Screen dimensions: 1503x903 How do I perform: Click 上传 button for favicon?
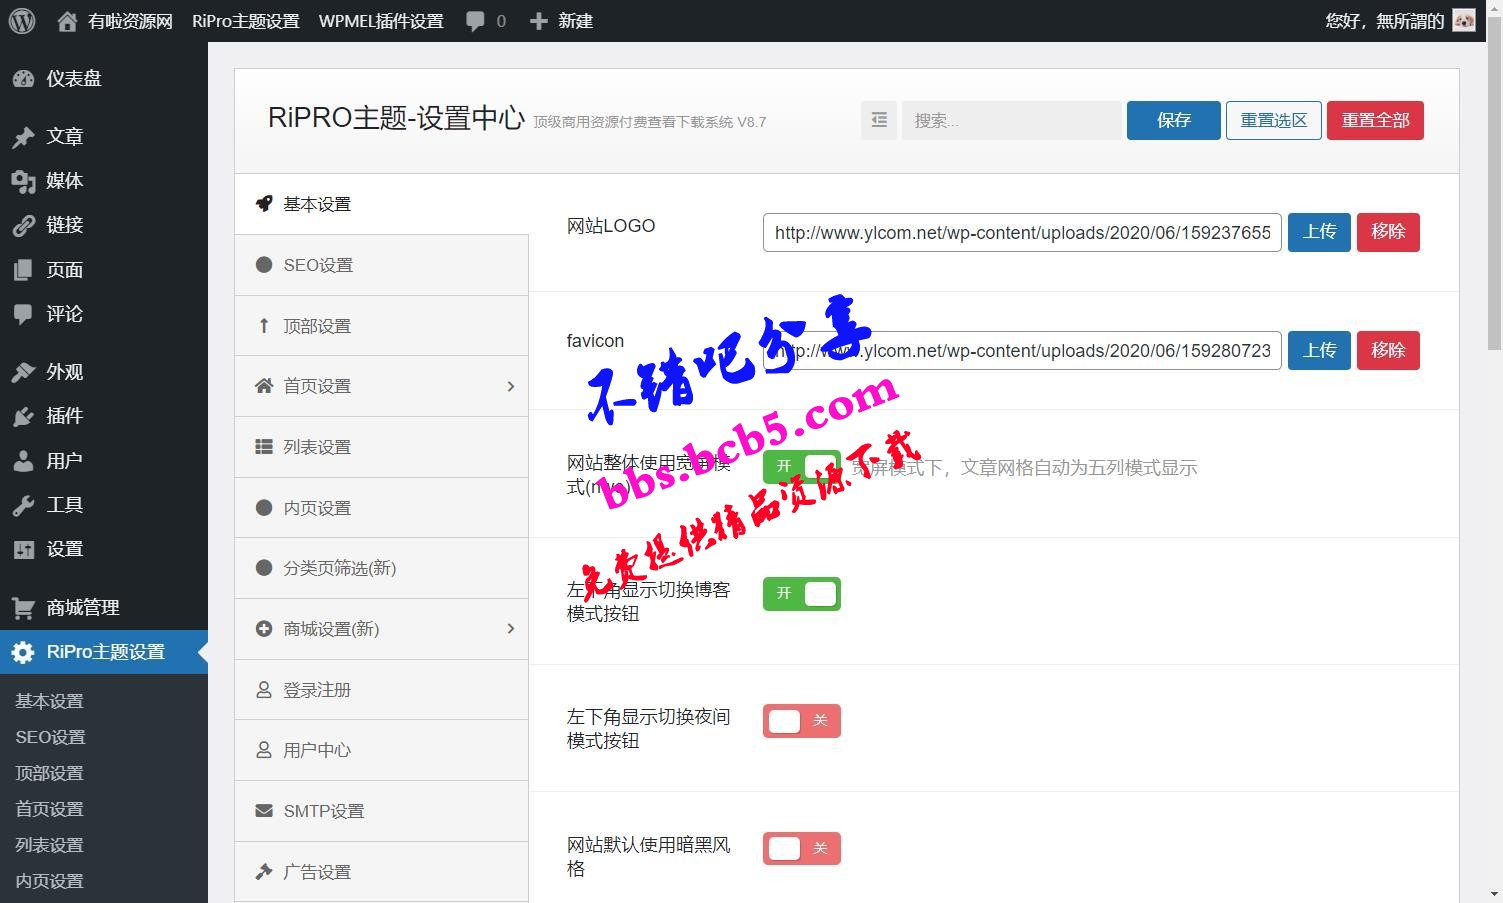pos(1319,351)
